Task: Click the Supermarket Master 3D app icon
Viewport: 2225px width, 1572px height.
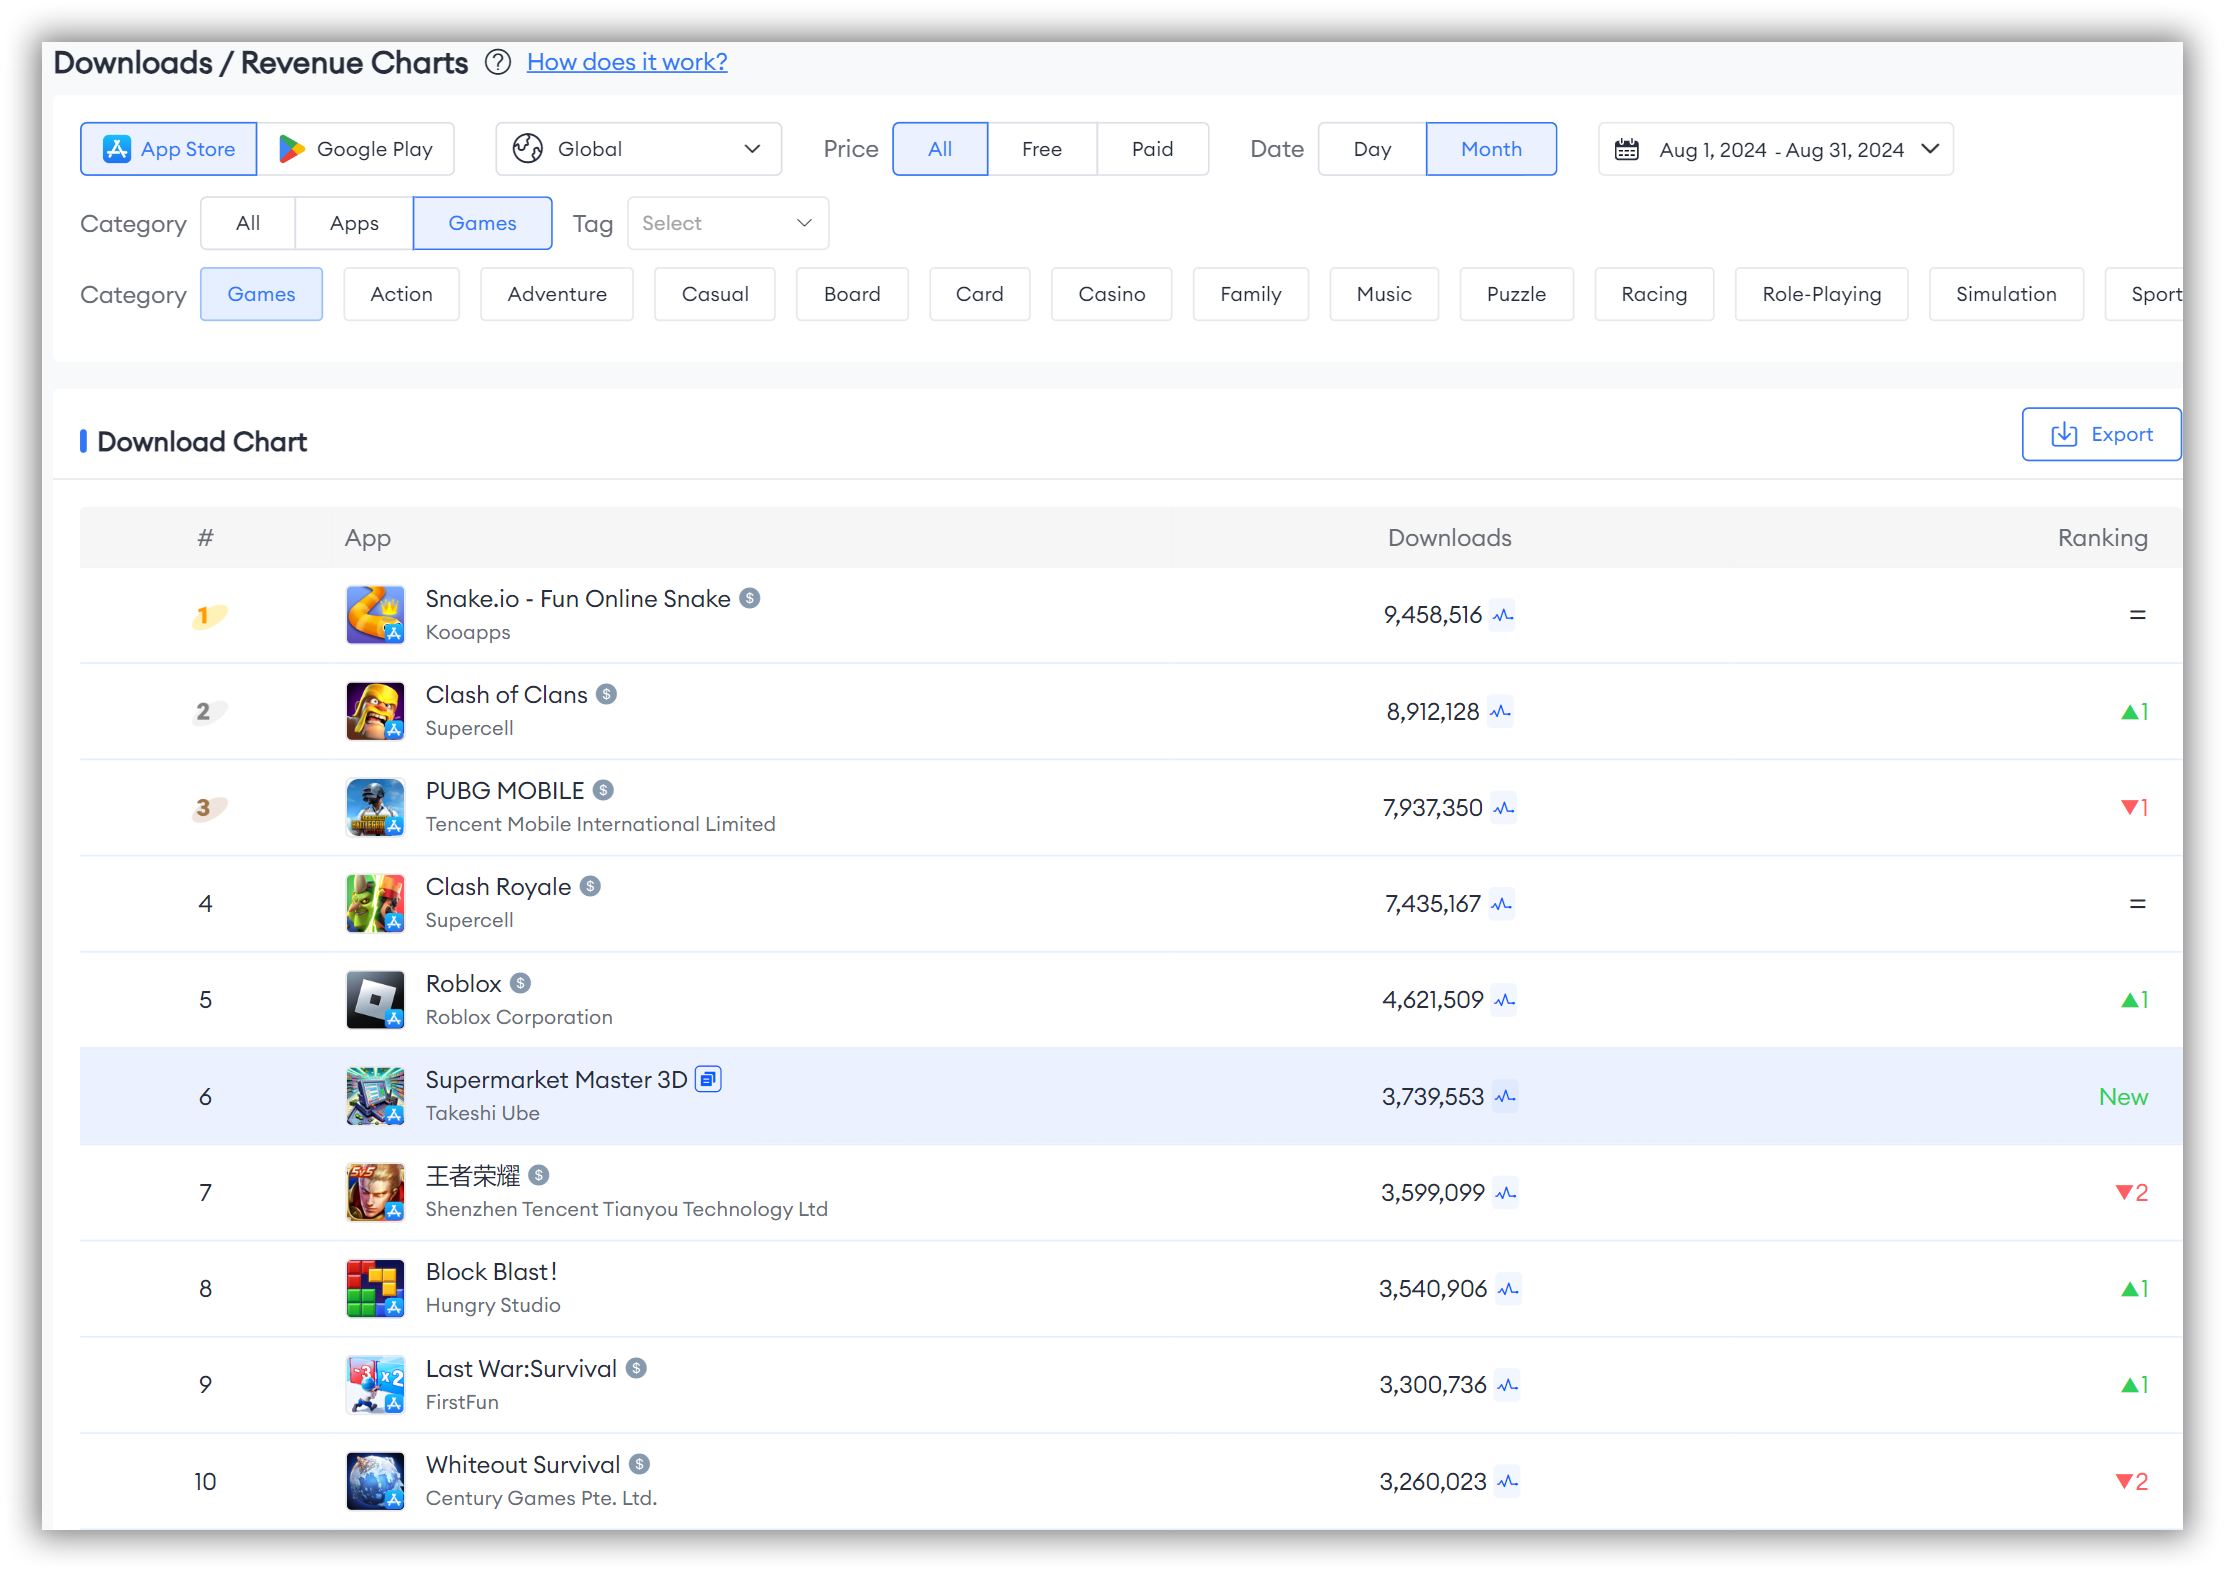Action: [x=374, y=1096]
